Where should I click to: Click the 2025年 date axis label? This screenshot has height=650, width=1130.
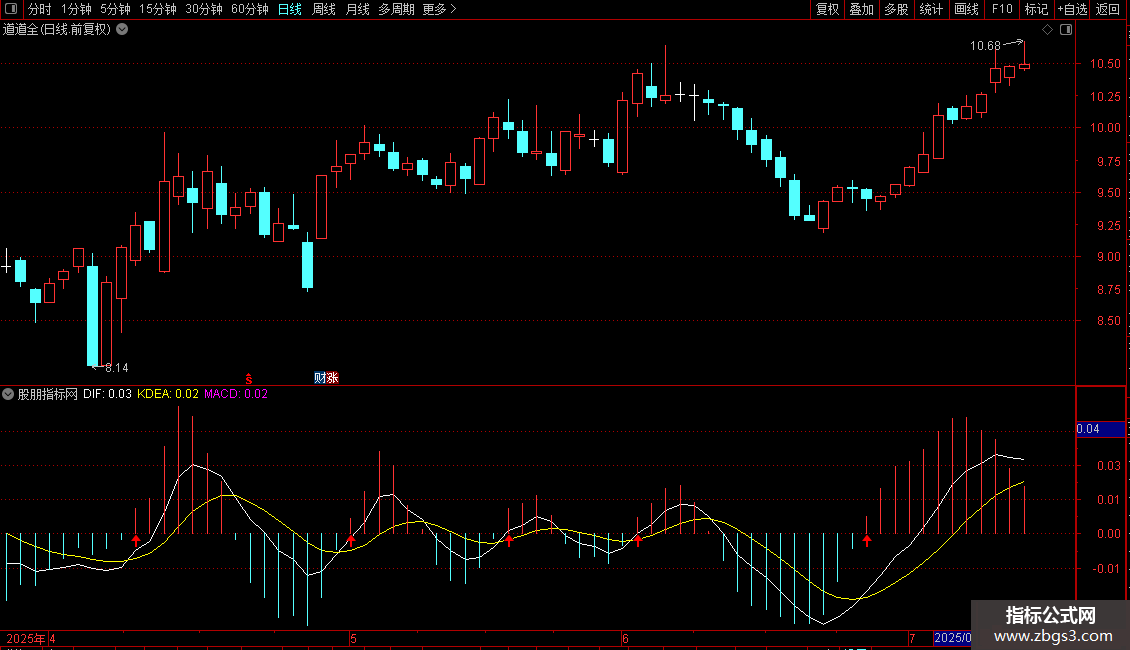pyautogui.click(x=26, y=638)
